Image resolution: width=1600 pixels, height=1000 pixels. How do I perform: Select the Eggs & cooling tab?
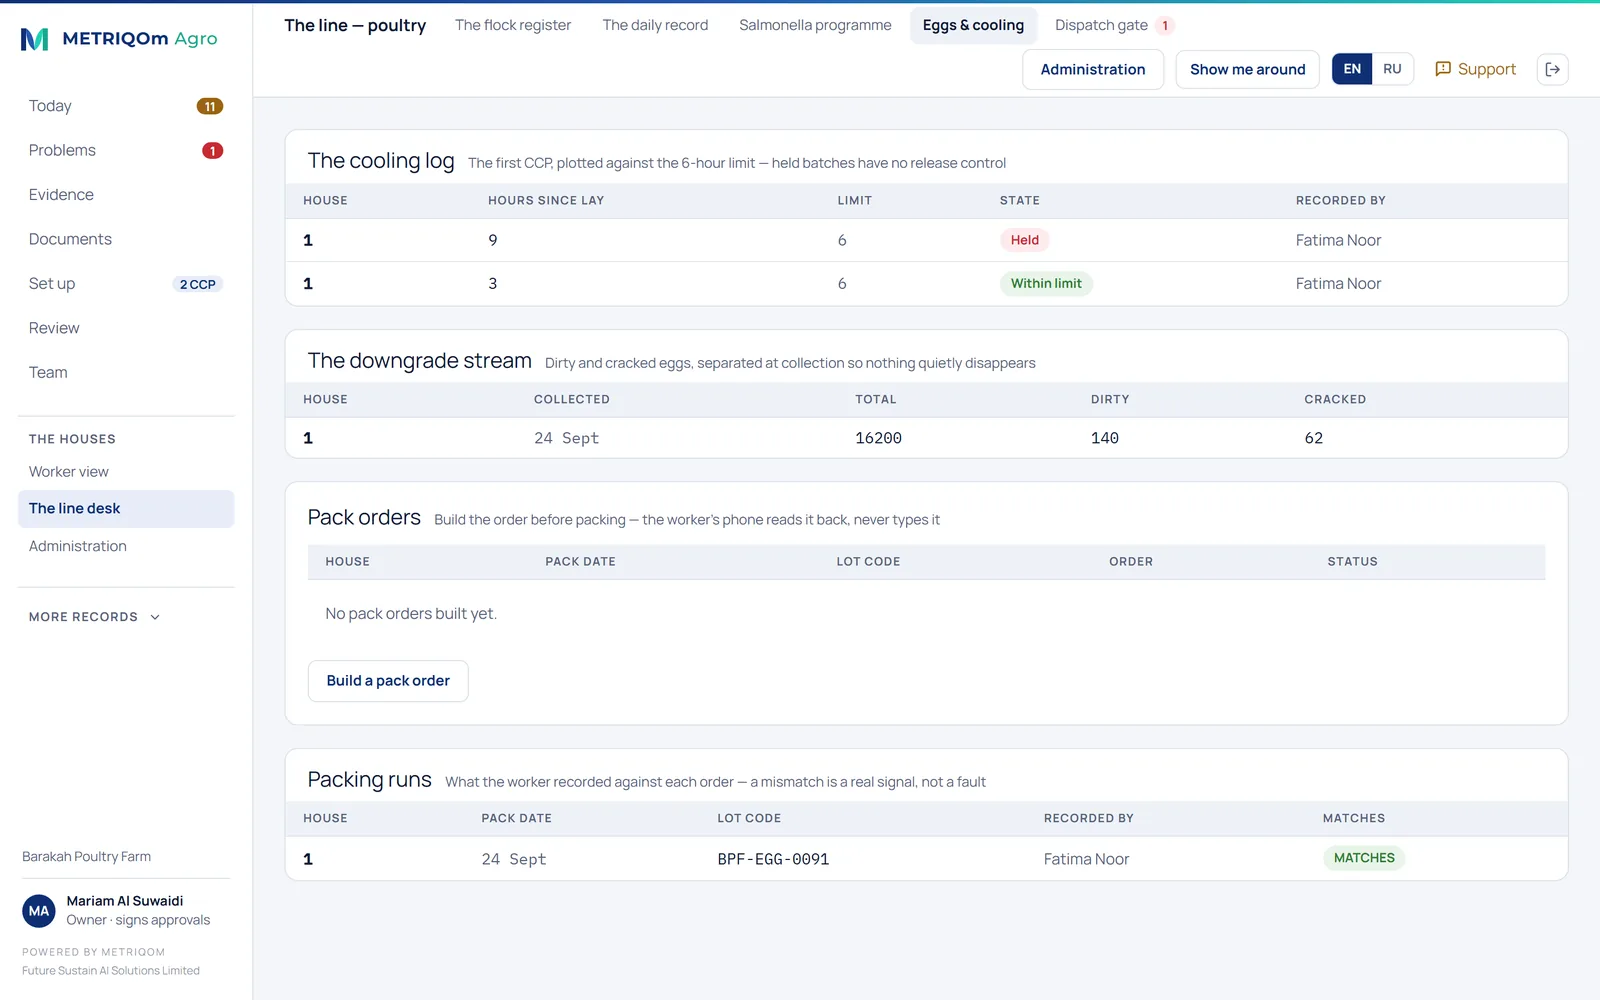[x=973, y=25]
